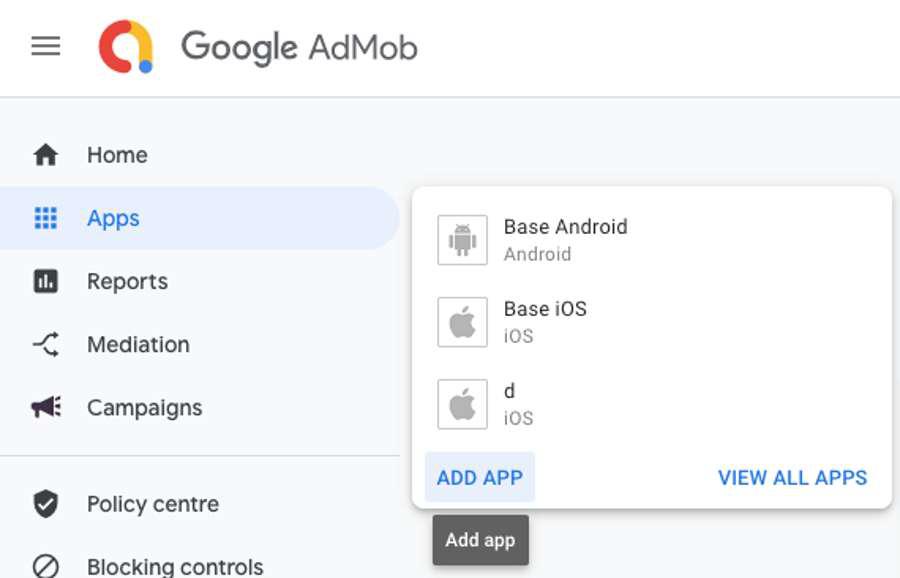
Task: Click the Apps grid icon
Action: coord(46,218)
